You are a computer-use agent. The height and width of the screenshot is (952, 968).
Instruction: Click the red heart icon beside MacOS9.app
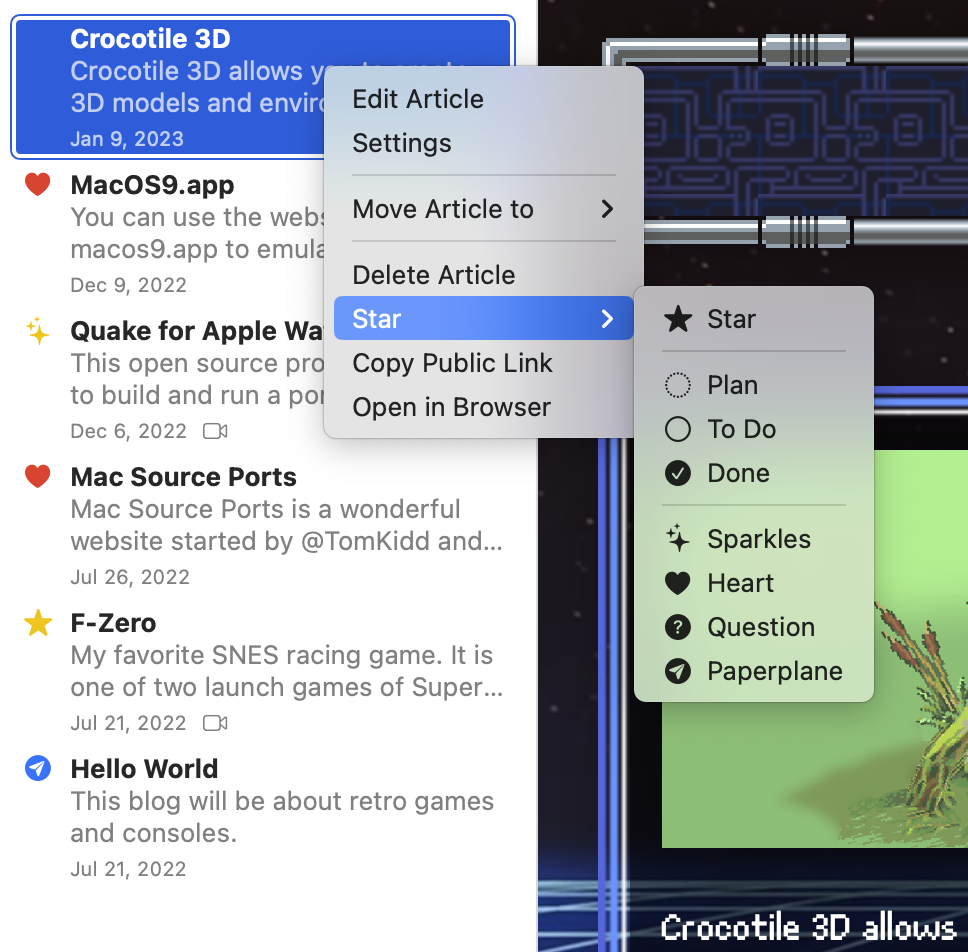[37, 185]
